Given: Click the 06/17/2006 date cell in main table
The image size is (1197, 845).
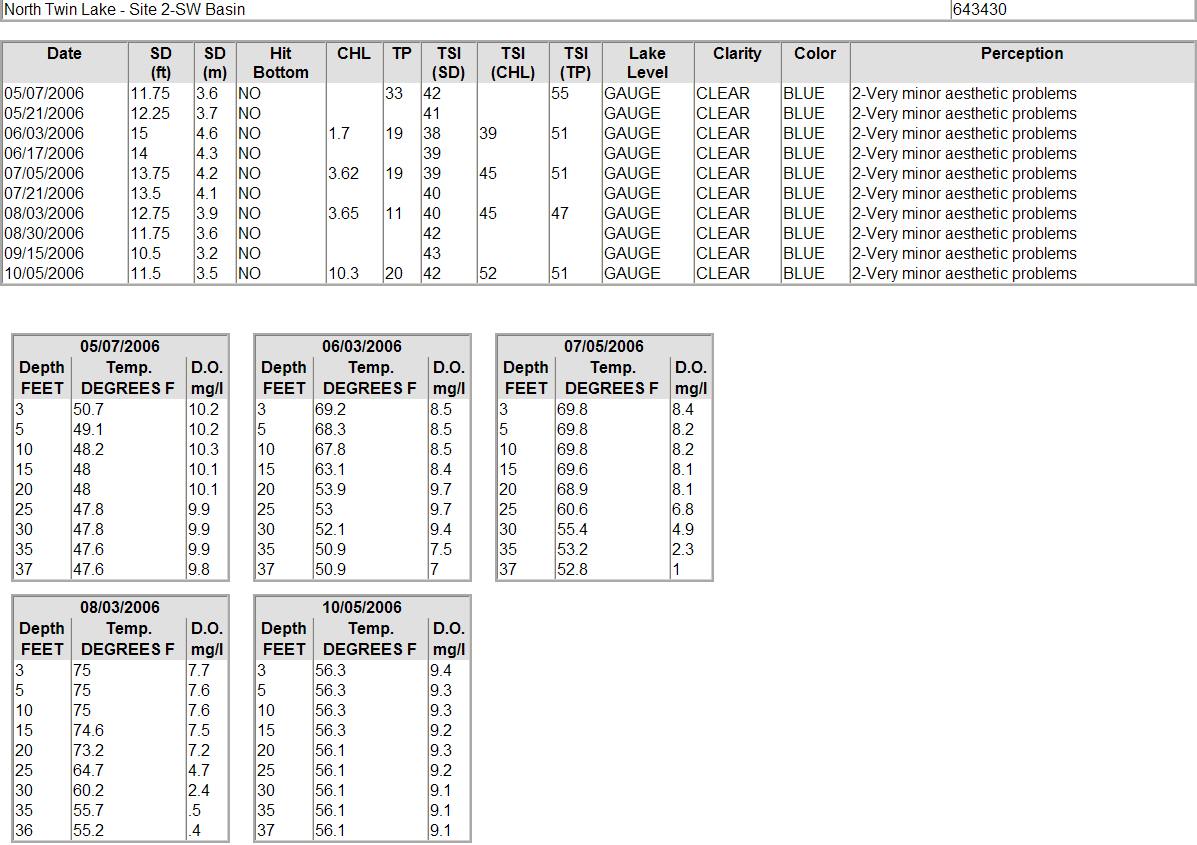Looking at the screenshot, I should pos(45,153).
